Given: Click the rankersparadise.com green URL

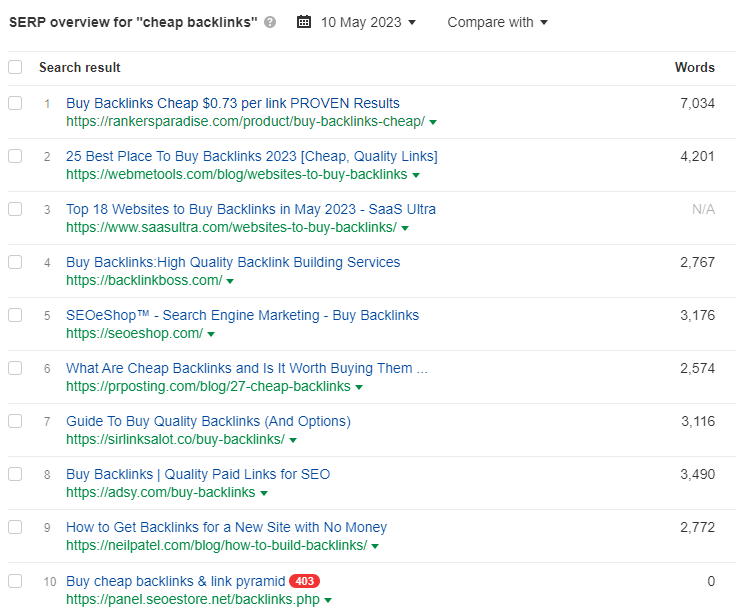Looking at the screenshot, I should coord(245,121).
